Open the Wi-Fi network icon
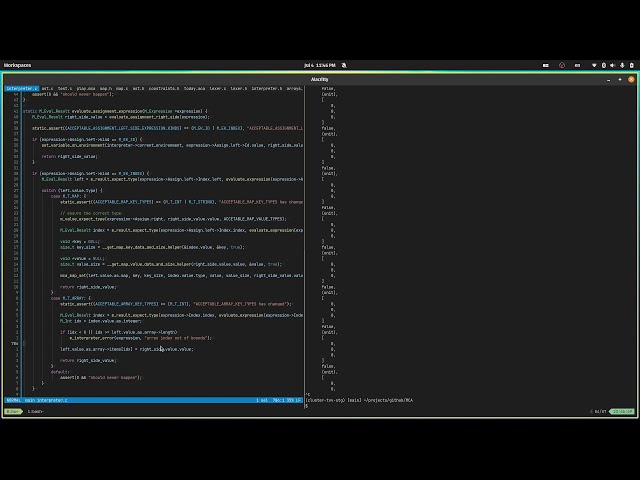 (x=594, y=65)
